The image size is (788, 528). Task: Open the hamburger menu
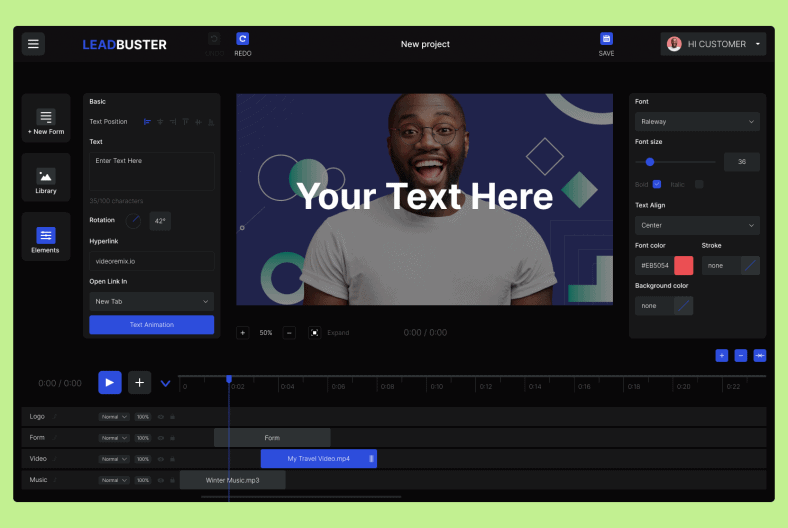pyautogui.click(x=34, y=44)
